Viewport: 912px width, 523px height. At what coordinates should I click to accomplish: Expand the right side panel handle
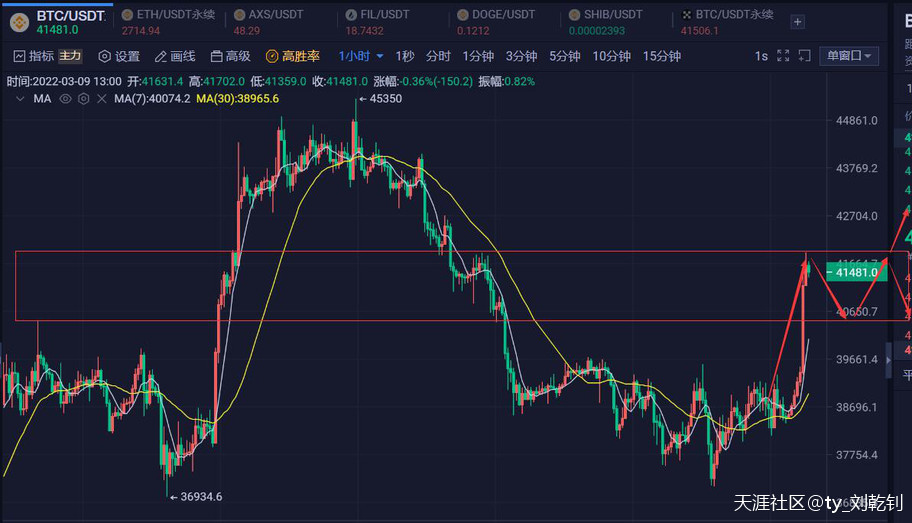coord(888,360)
